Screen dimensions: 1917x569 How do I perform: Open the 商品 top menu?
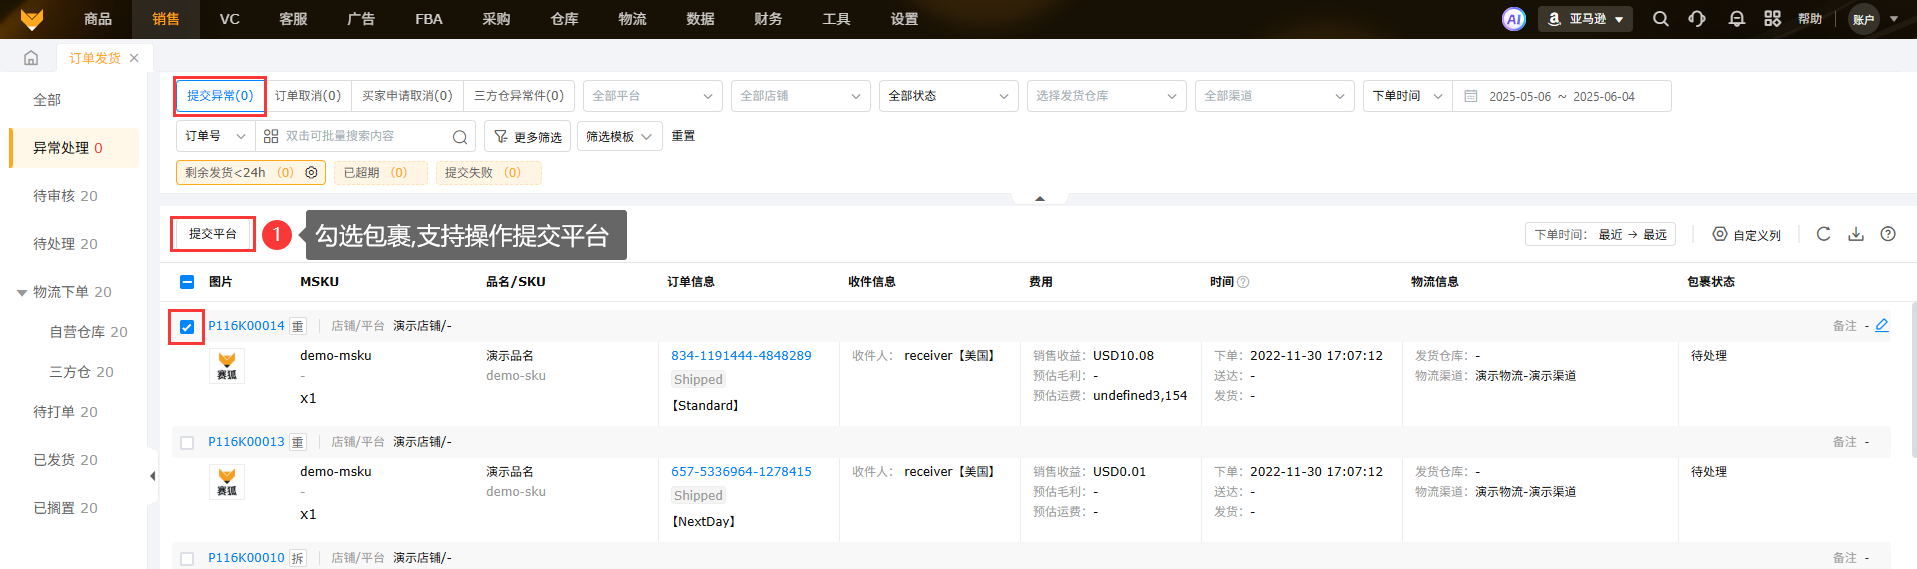[98, 19]
